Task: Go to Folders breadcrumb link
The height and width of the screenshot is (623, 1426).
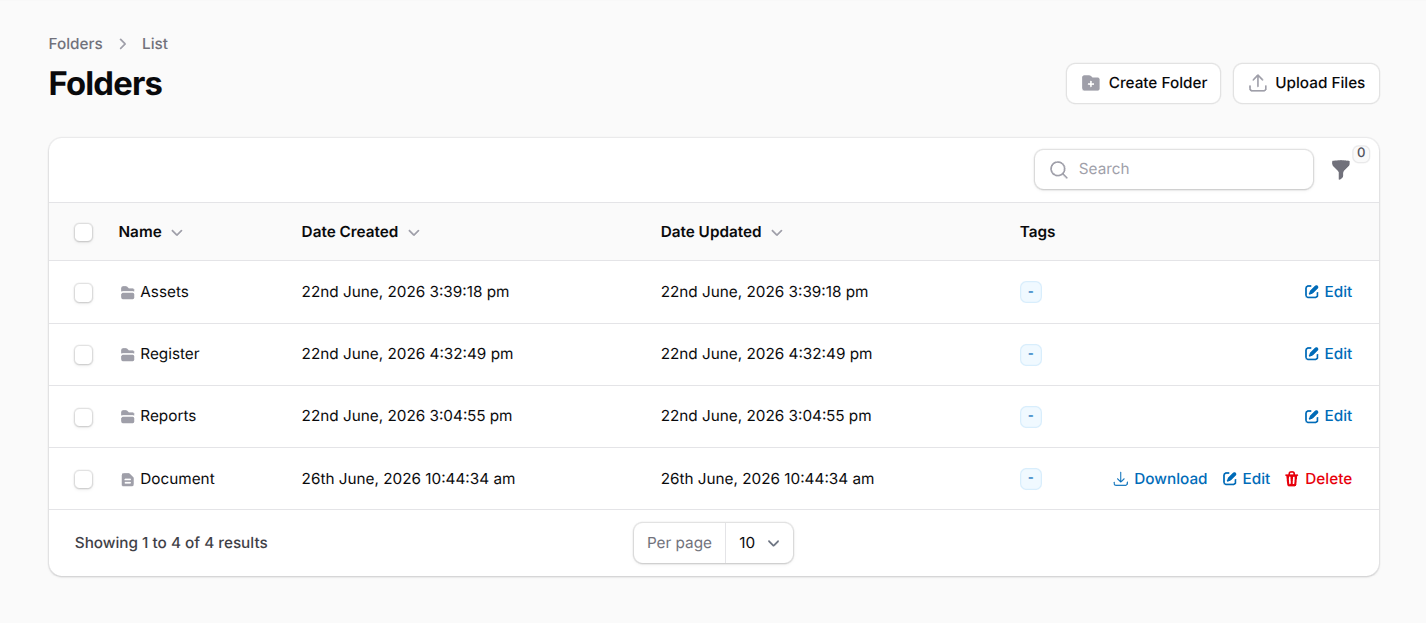Action: pos(76,44)
